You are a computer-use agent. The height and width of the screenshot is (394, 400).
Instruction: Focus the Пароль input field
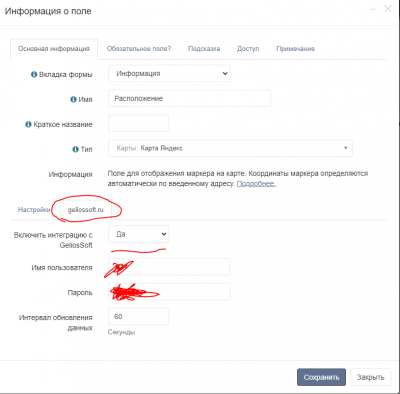[169, 292]
